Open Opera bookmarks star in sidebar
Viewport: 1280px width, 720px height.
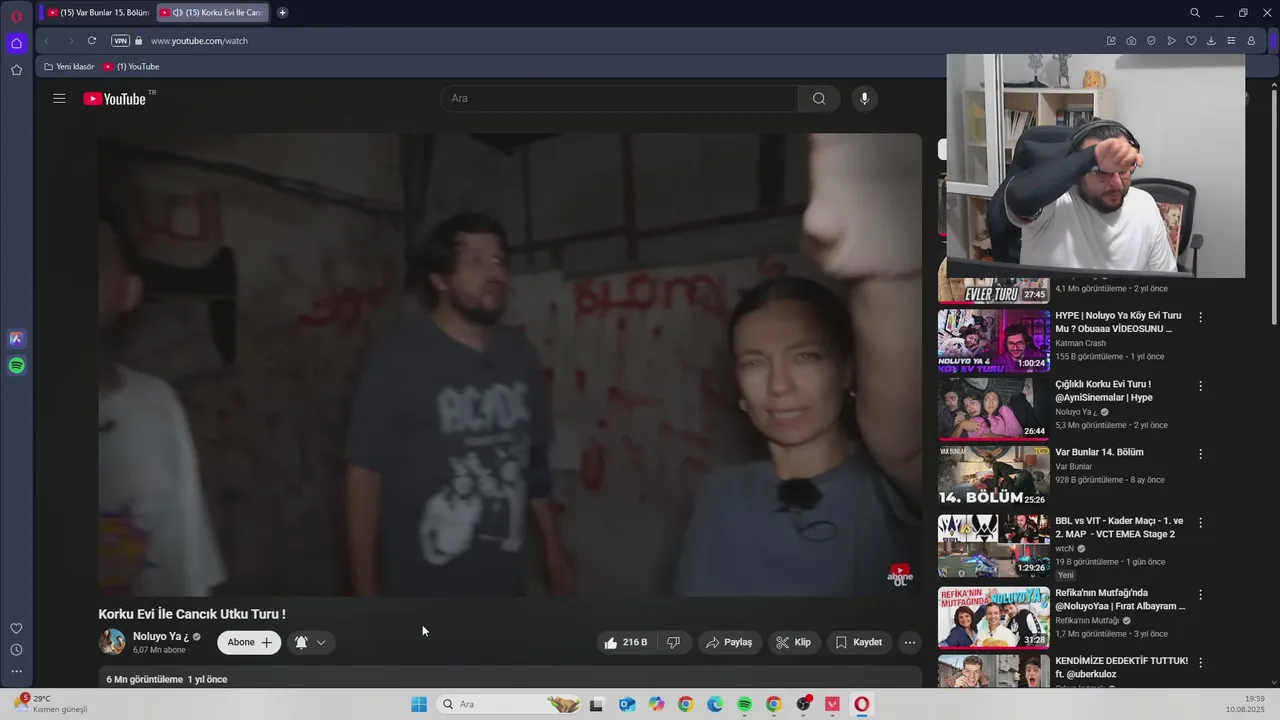[x=16, y=70]
